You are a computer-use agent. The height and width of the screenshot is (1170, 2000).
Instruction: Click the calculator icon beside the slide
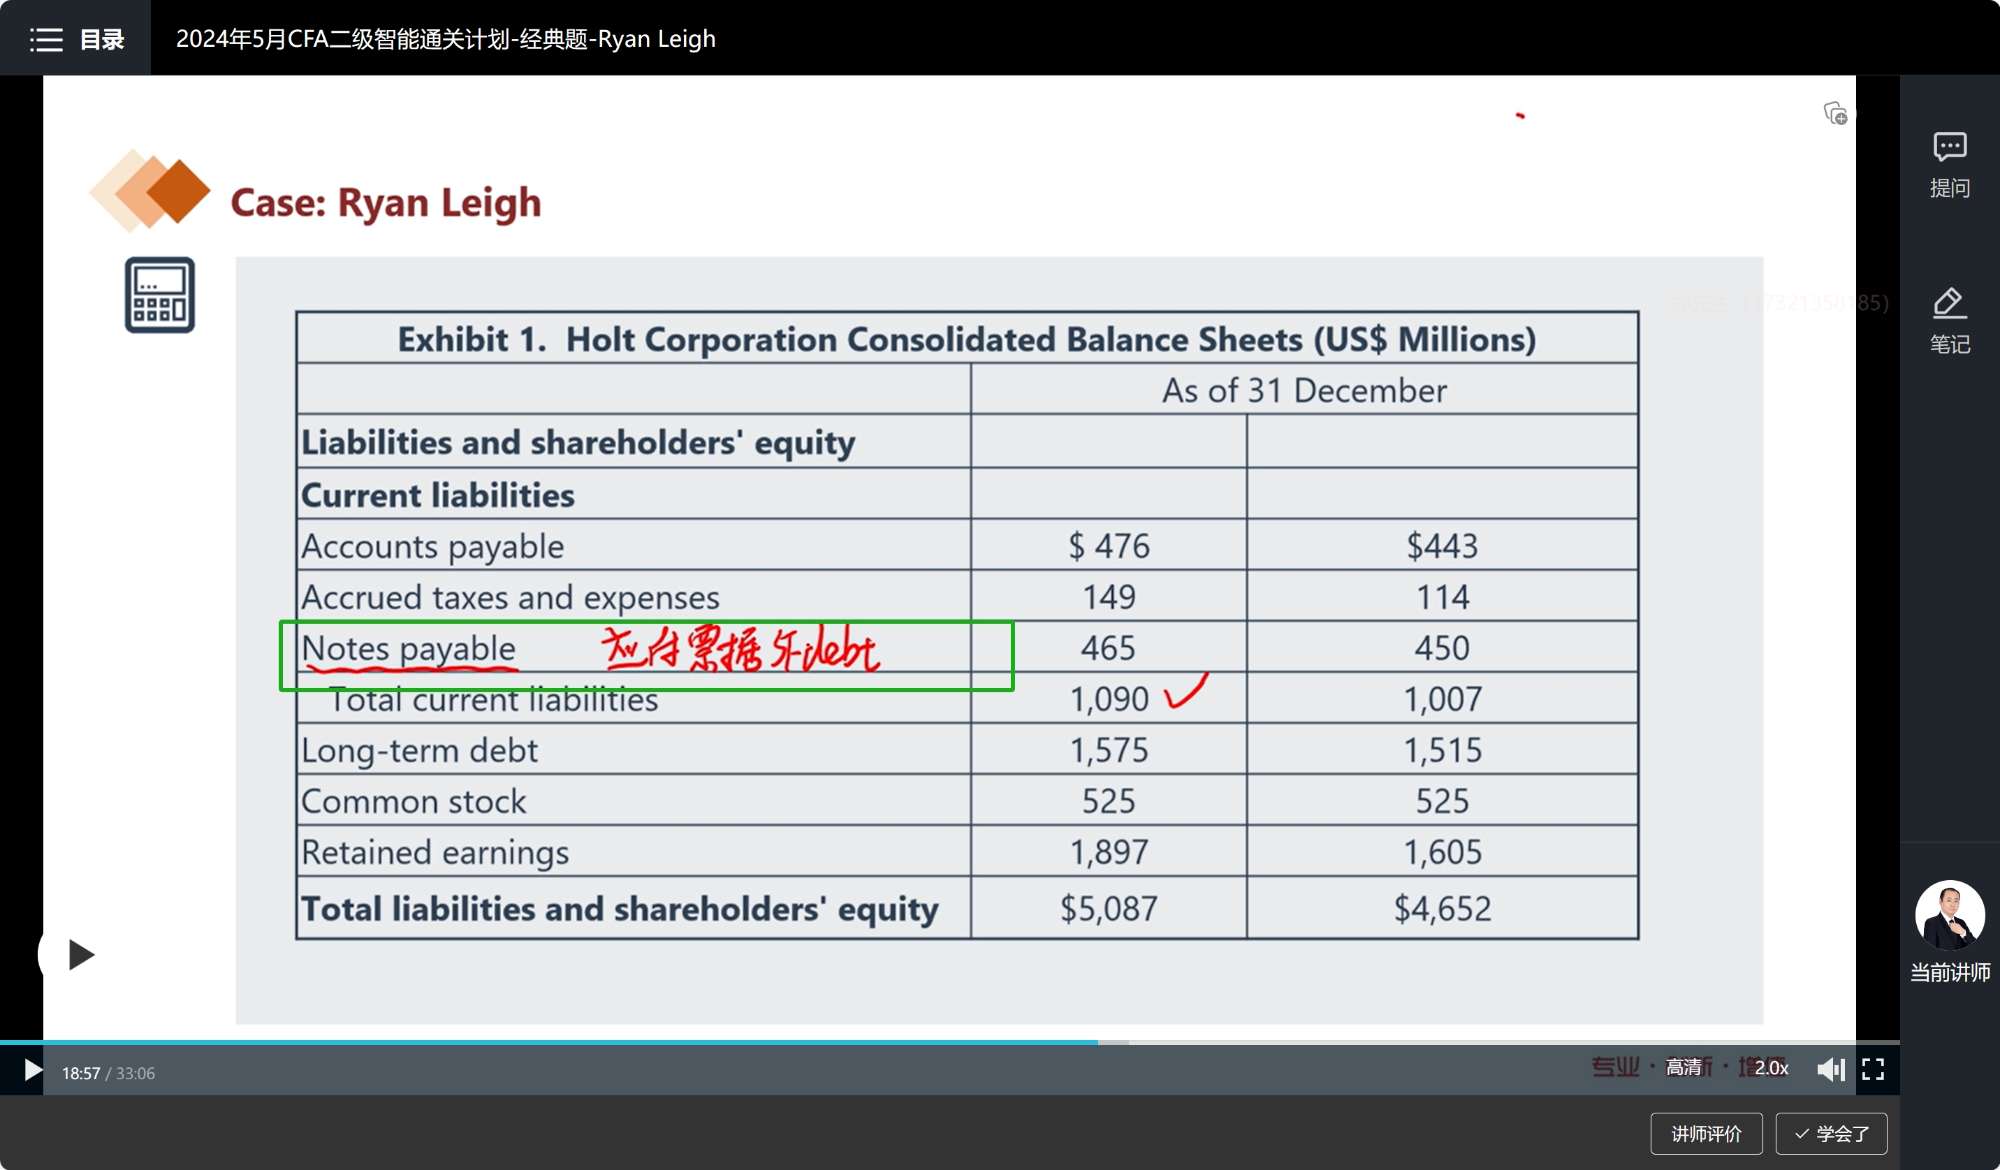click(x=160, y=295)
